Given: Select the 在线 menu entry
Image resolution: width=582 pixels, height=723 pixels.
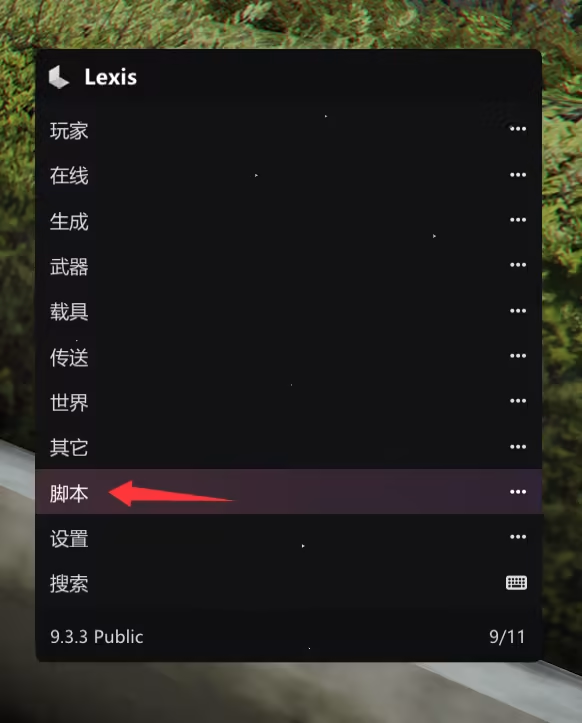Looking at the screenshot, I should coord(289,175).
